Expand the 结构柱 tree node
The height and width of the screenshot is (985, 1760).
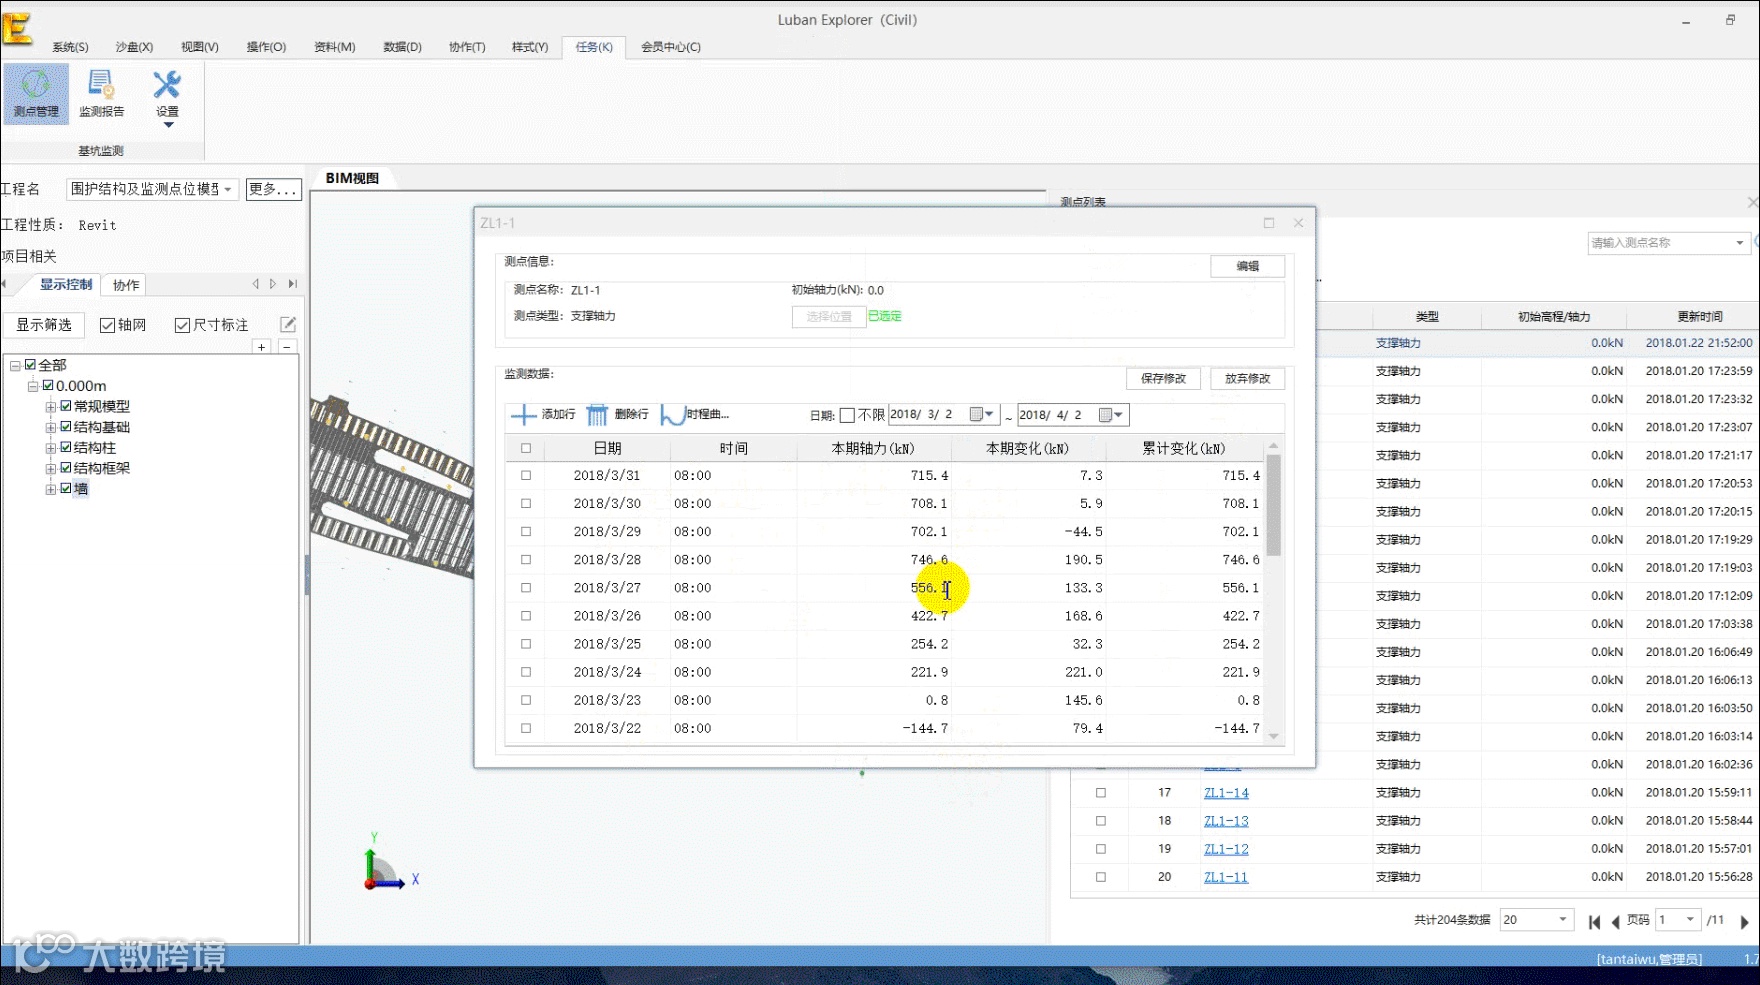click(50, 448)
